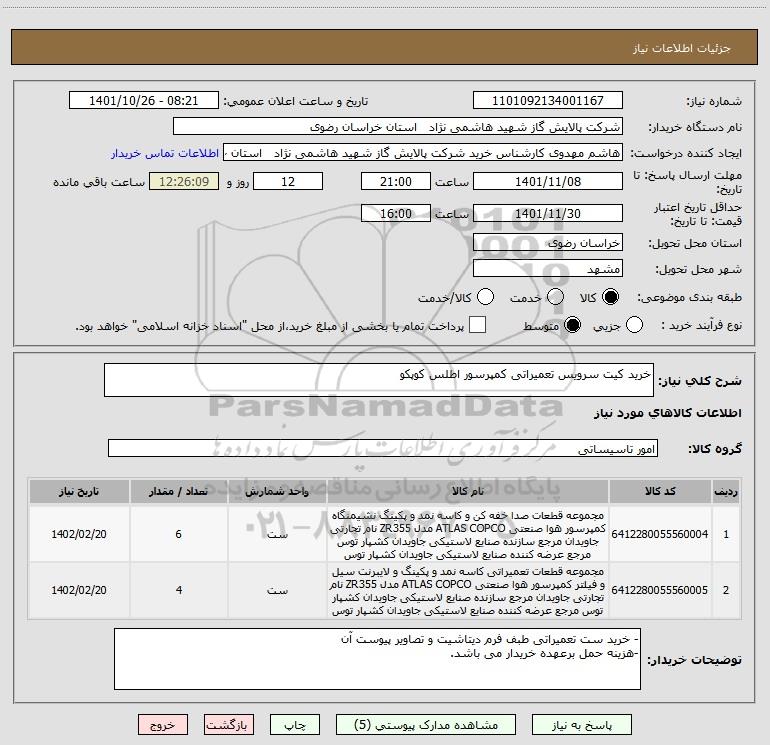The height and width of the screenshot is (745, 770).
Task: Click the استان محل تحویل field
Action: [547, 243]
